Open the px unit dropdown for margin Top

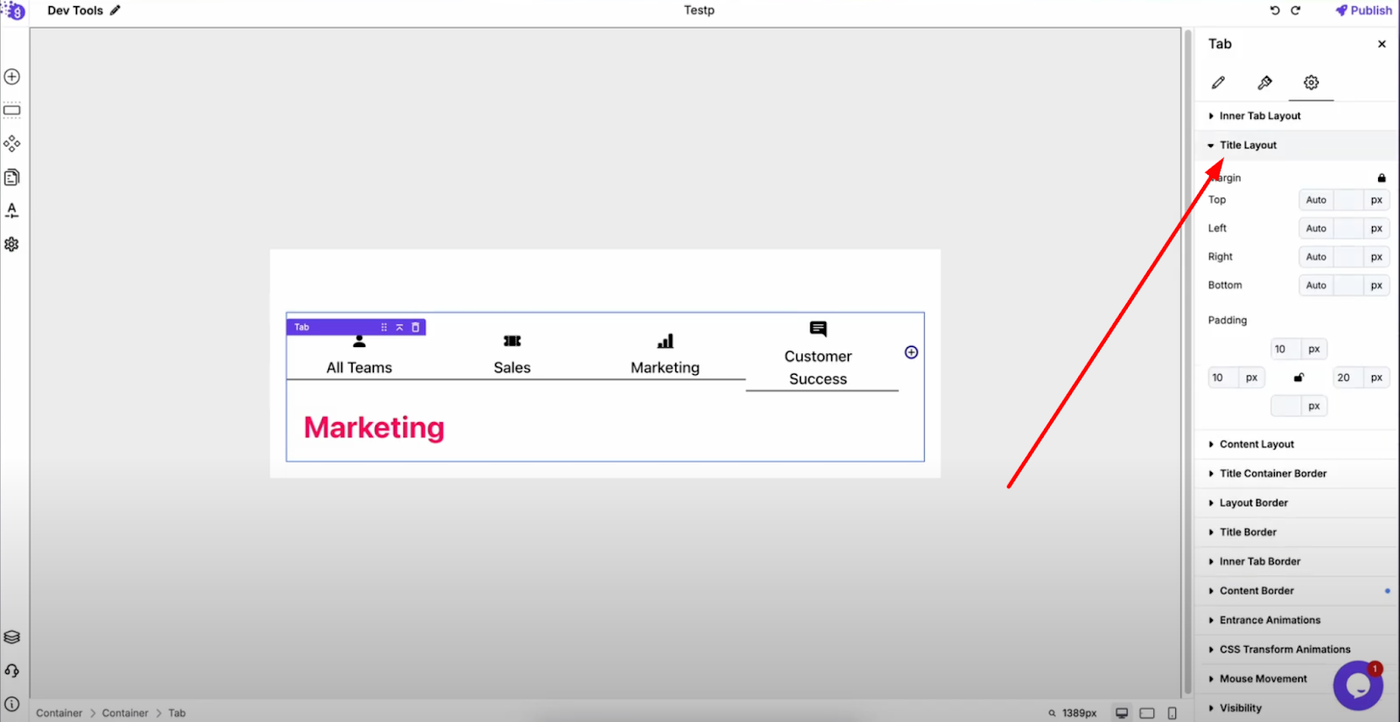(1377, 200)
